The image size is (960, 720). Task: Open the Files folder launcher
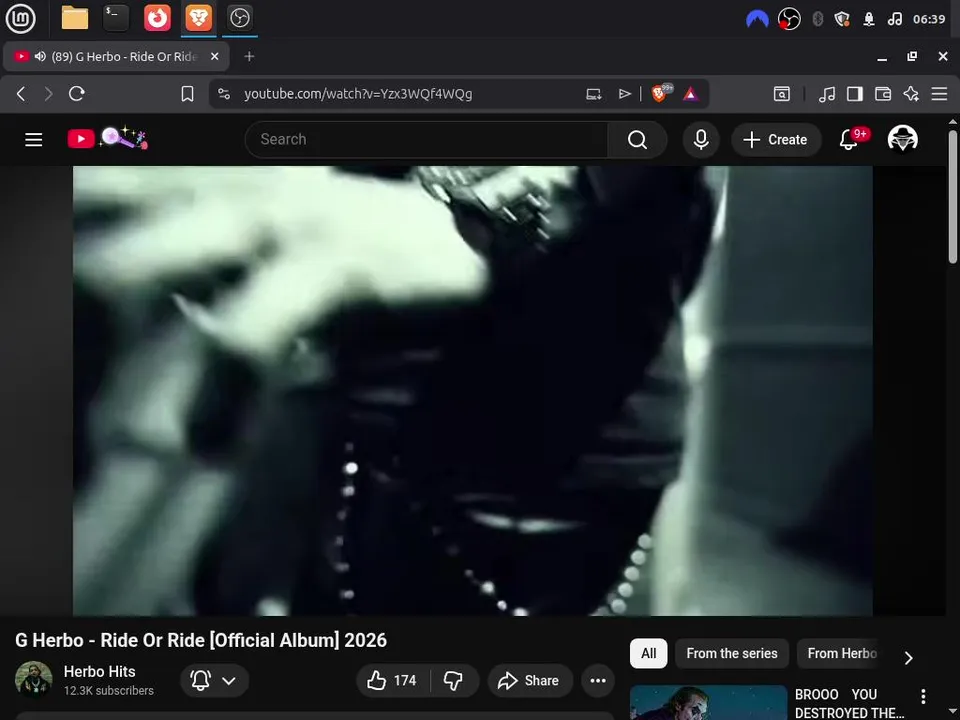[75, 18]
